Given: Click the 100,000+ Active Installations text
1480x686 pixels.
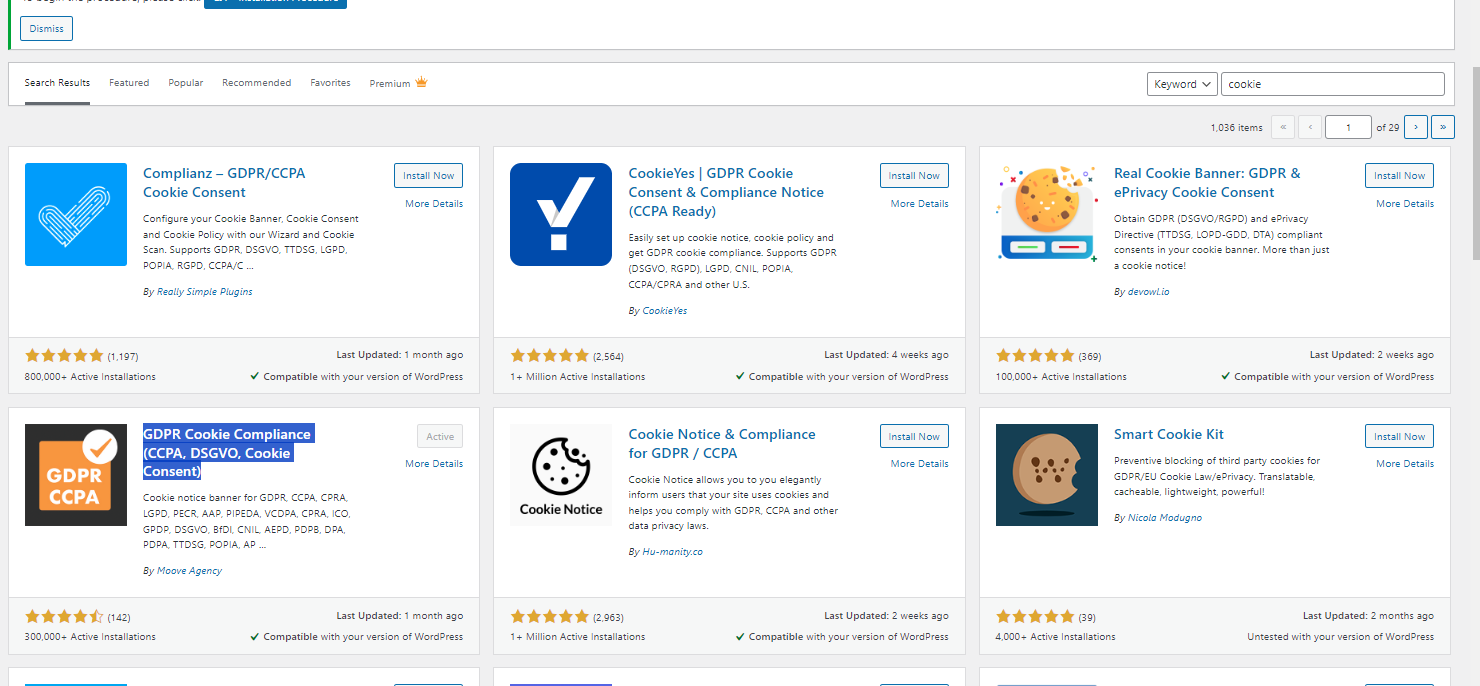Looking at the screenshot, I should [x=1061, y=377].
